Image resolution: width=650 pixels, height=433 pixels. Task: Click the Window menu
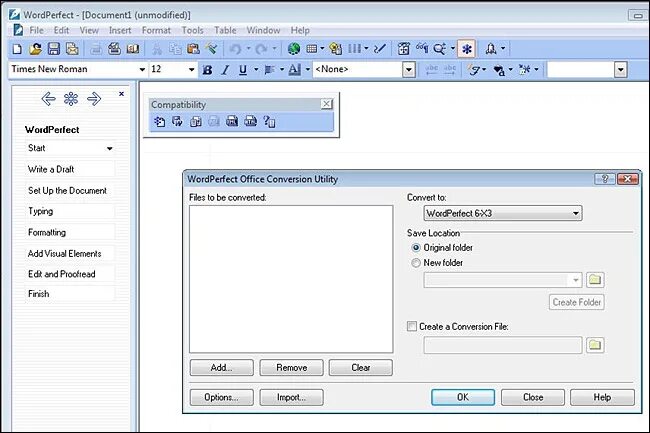point(263,30)
